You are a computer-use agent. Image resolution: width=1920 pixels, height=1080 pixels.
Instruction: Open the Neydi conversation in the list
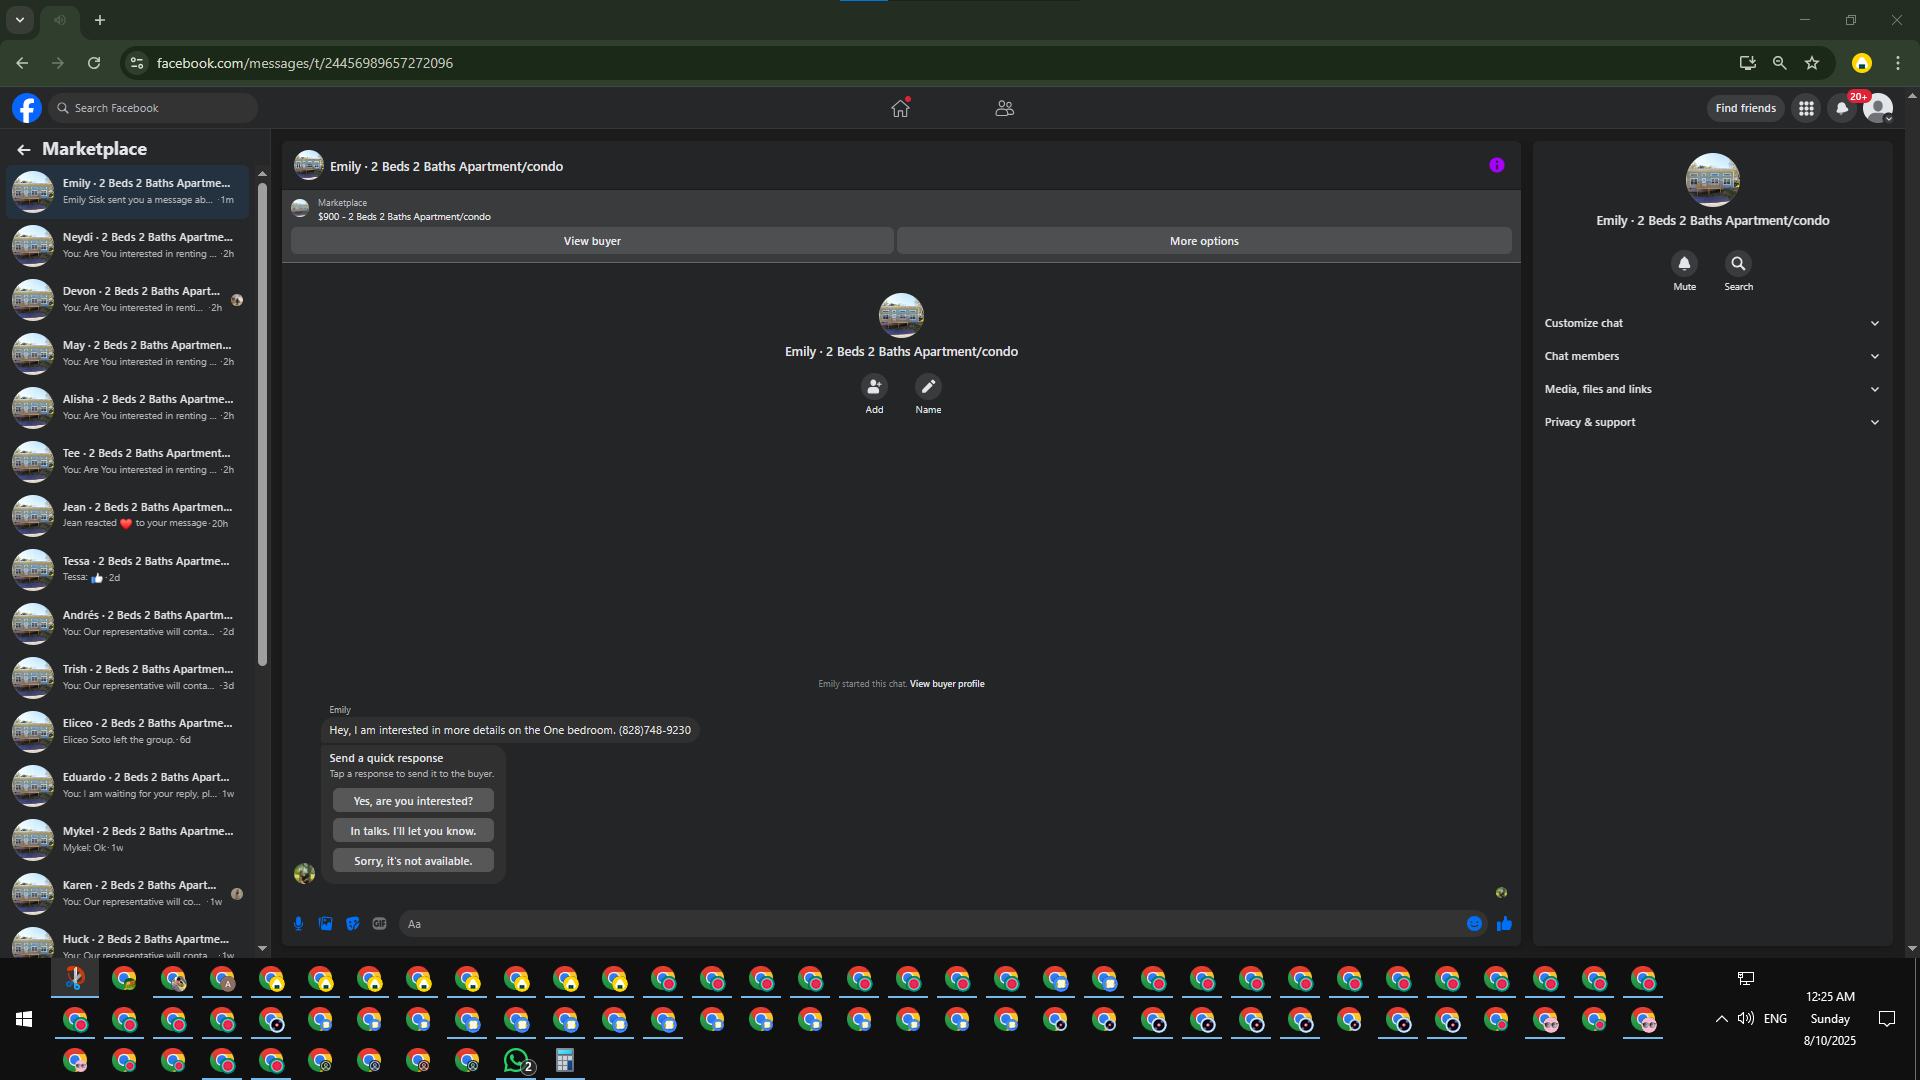tap(128, 245)
